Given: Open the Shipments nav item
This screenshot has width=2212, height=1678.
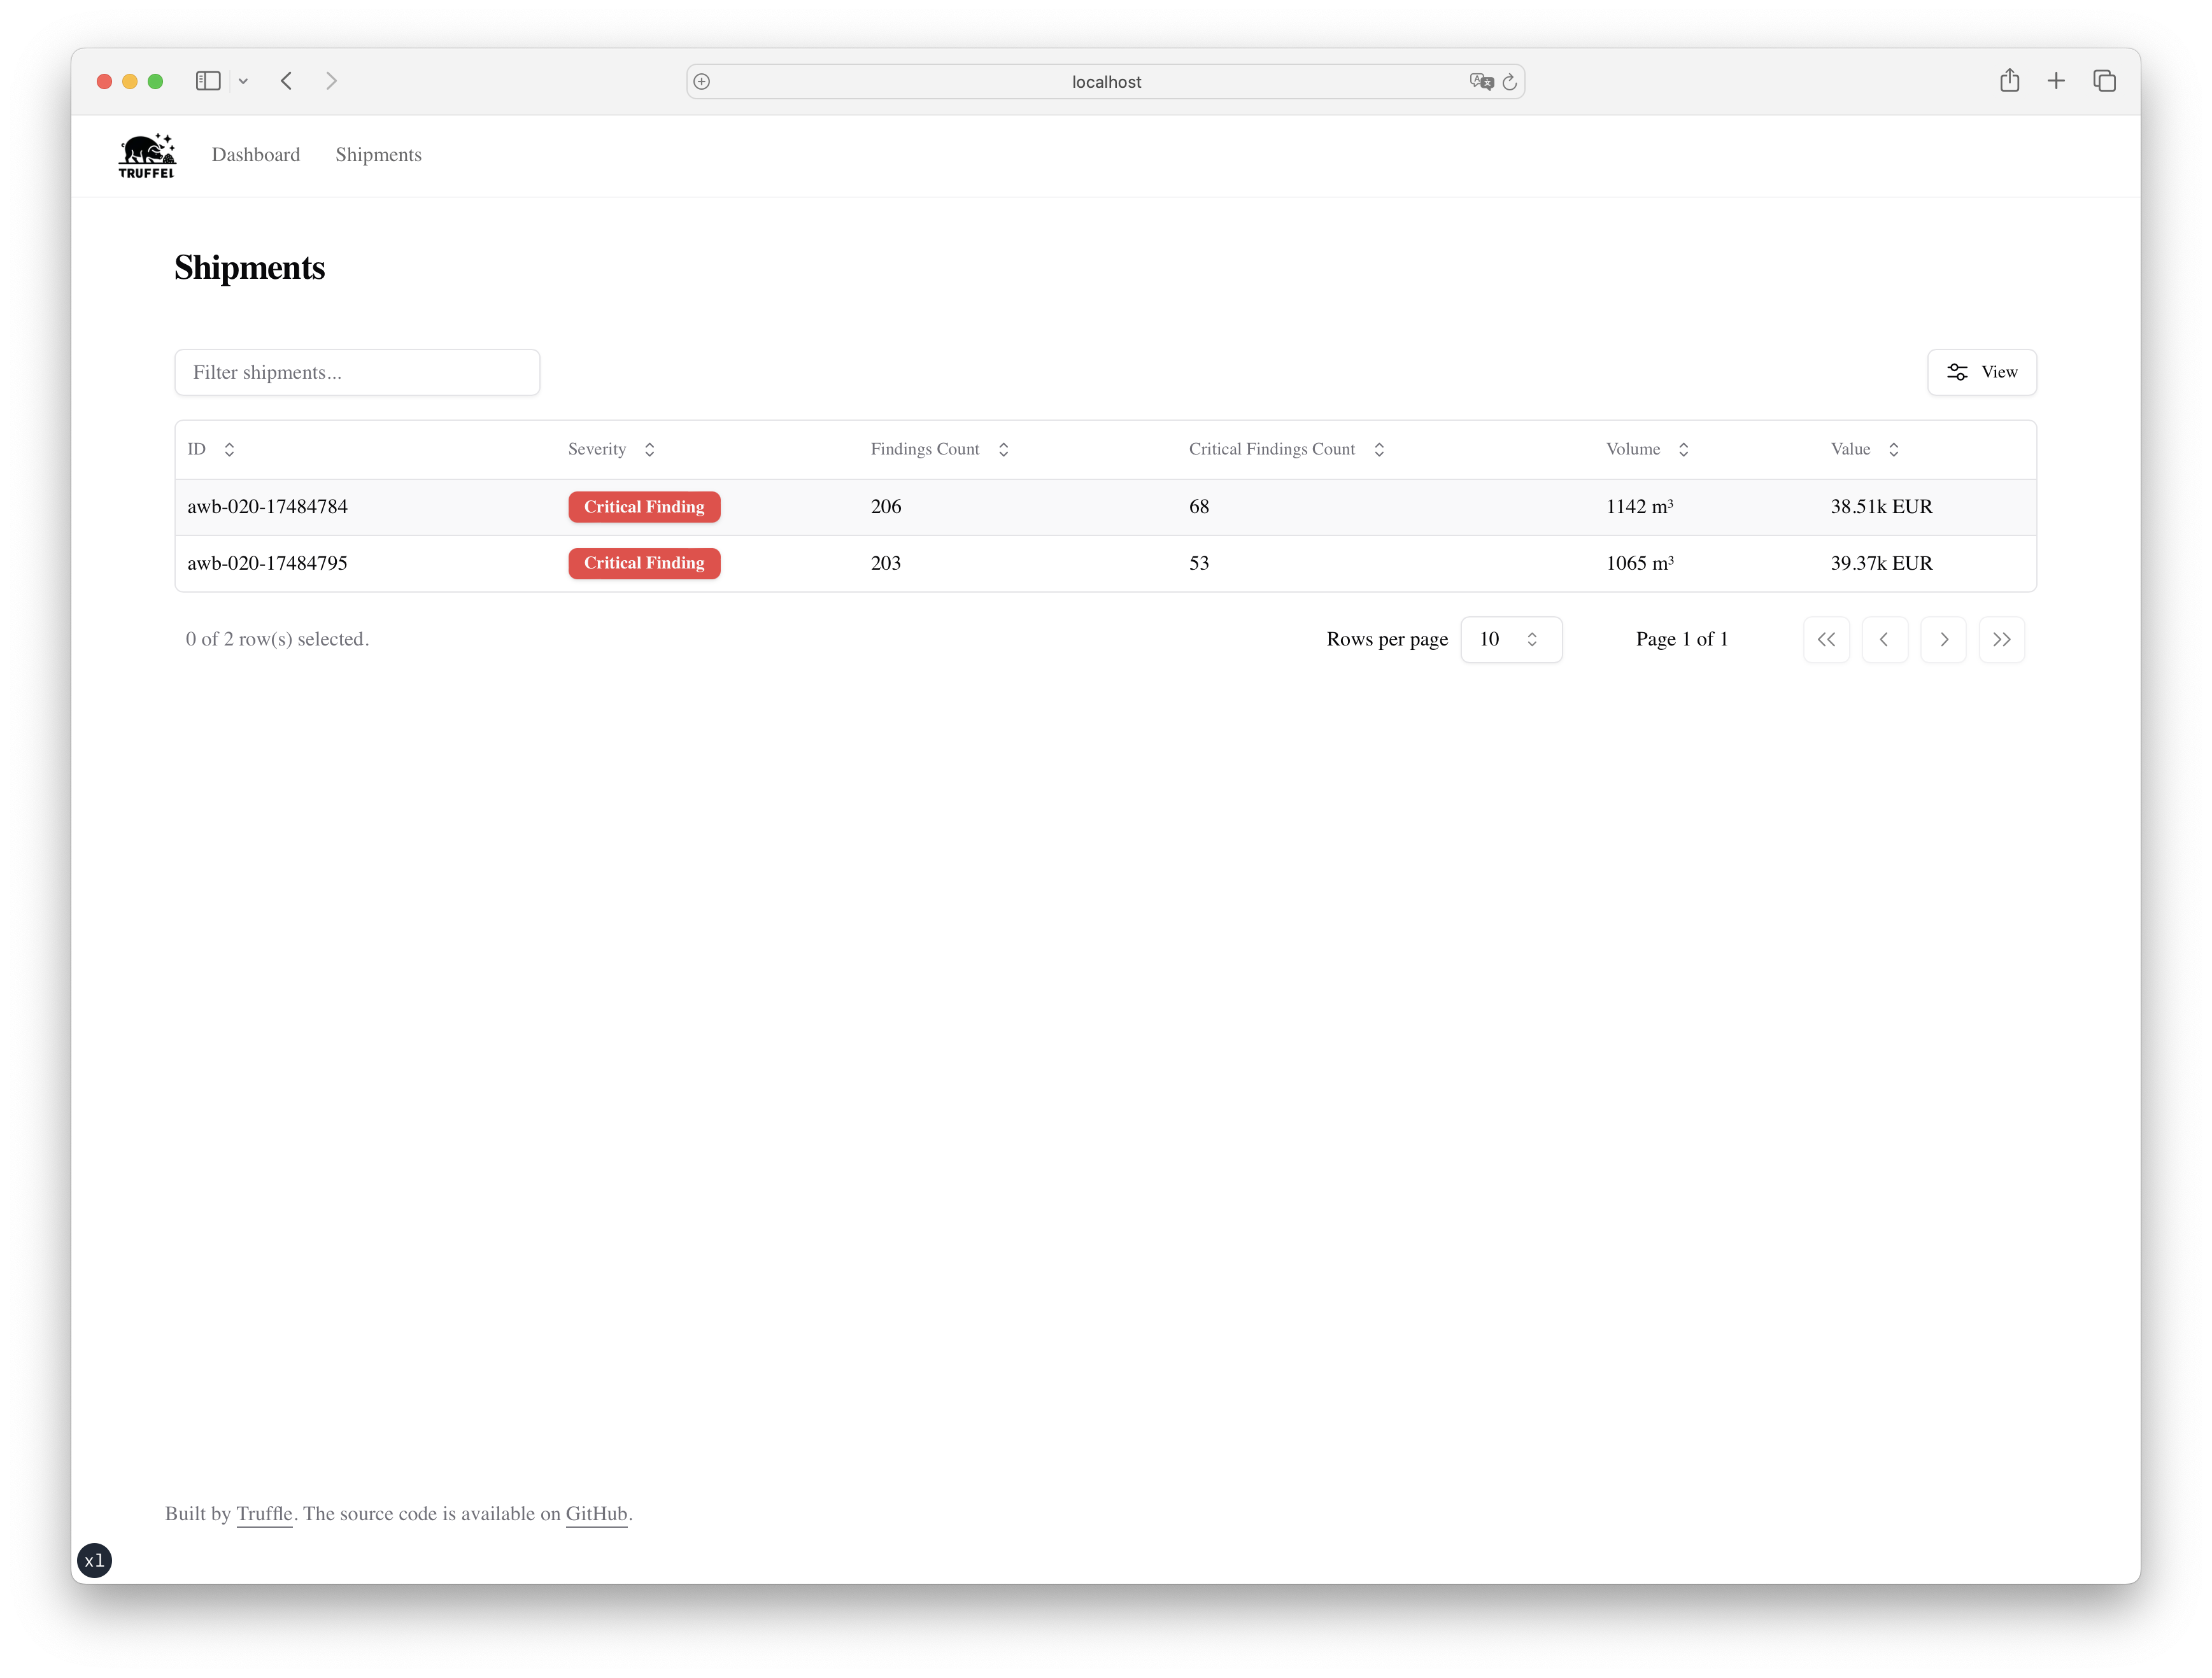Looking at the screenshot, I should (378, 155).
